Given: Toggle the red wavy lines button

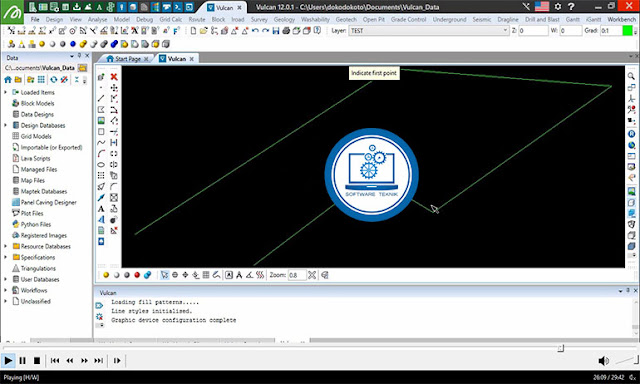Looking at the screenshot, I should (x=260, y=275).
